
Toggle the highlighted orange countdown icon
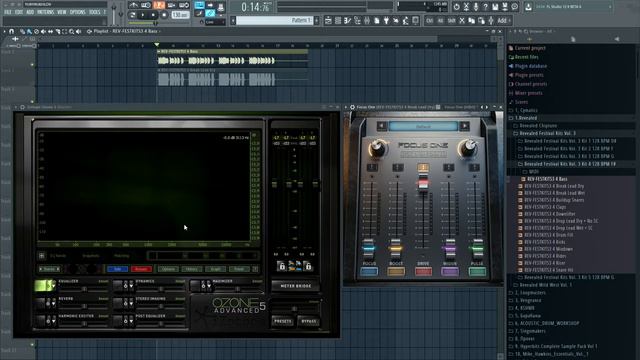(159, 5)
